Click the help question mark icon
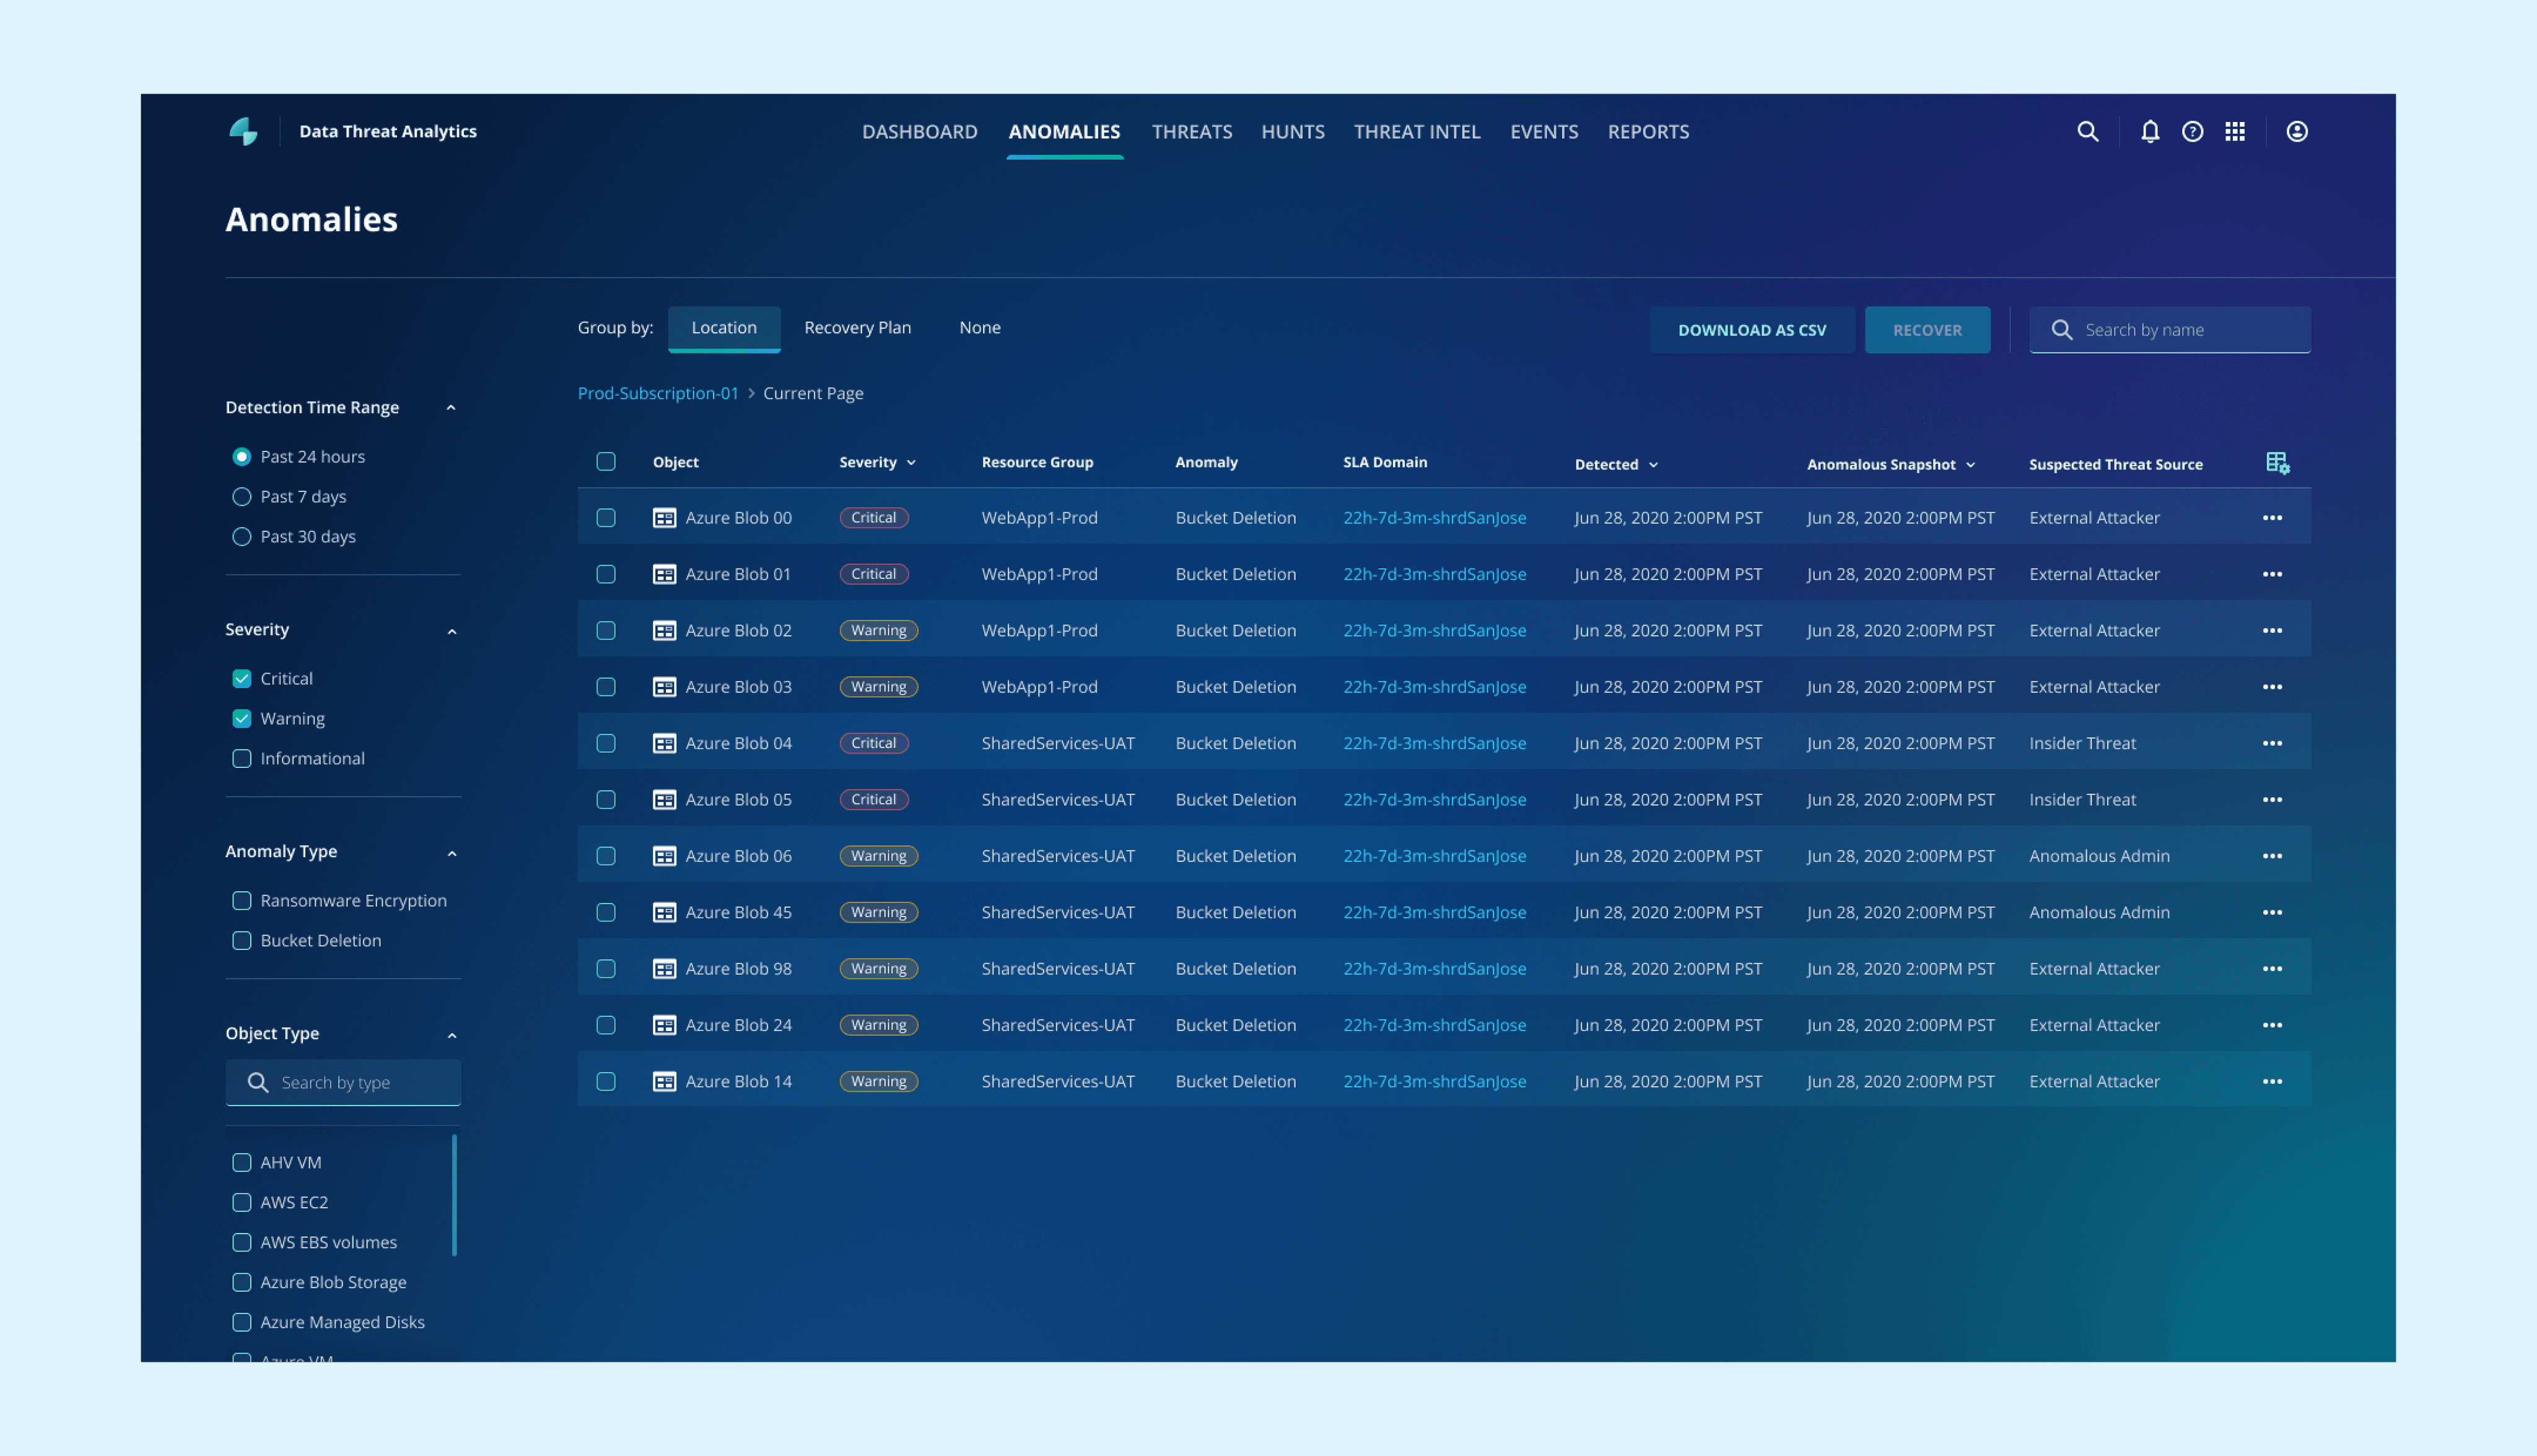This screenshot has width=2537, height=1456. tap(2192, 131)
